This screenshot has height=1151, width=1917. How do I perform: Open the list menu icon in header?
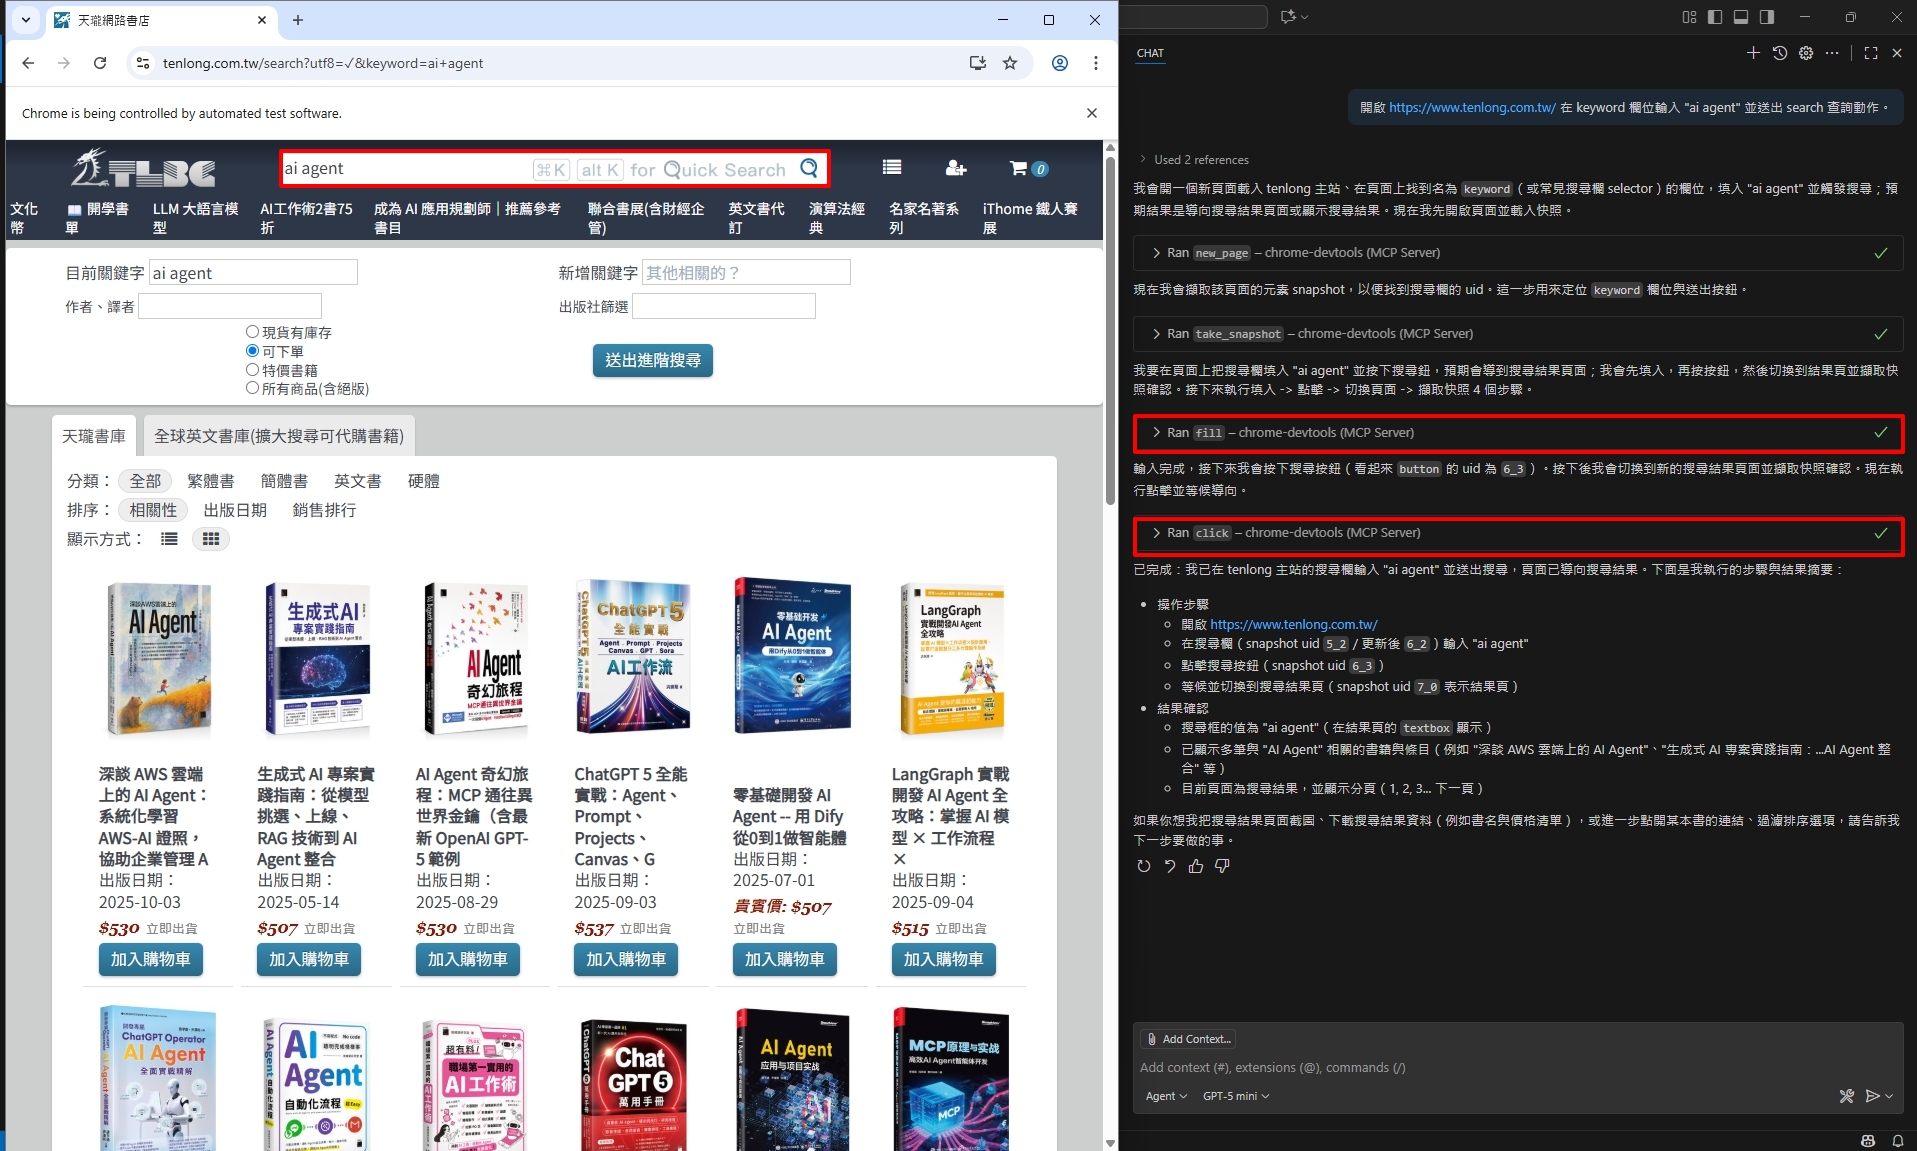pyautogui.click(x=892, y=168)
